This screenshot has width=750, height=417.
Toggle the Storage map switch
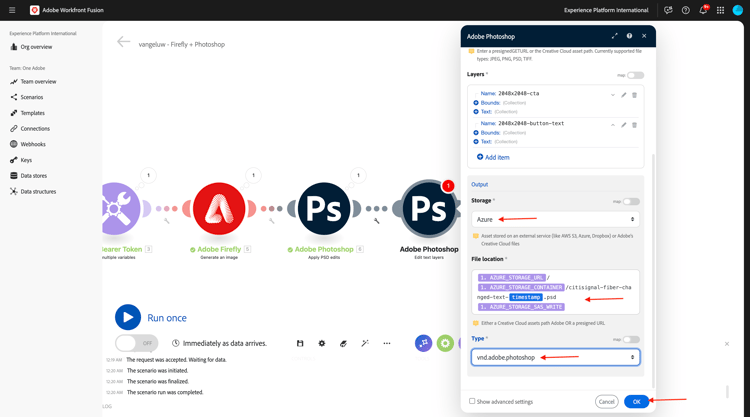(x=631, y=201)
